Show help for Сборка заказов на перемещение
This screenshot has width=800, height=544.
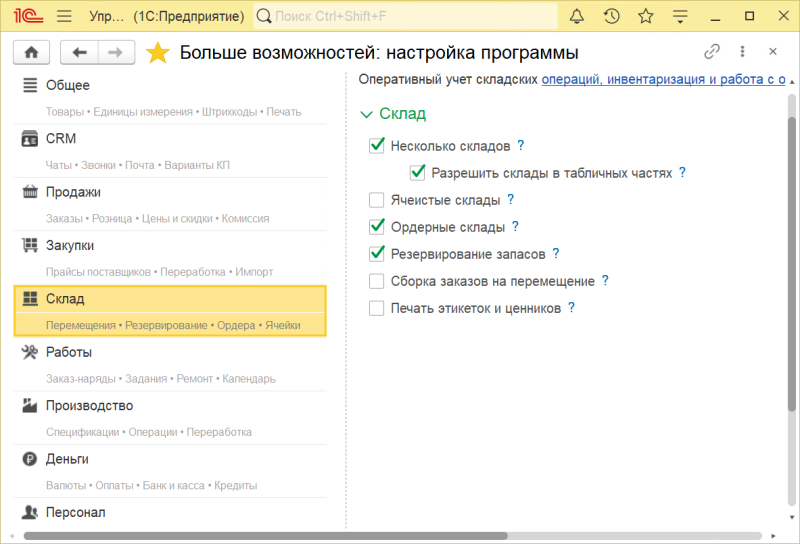tap(605, 281)
